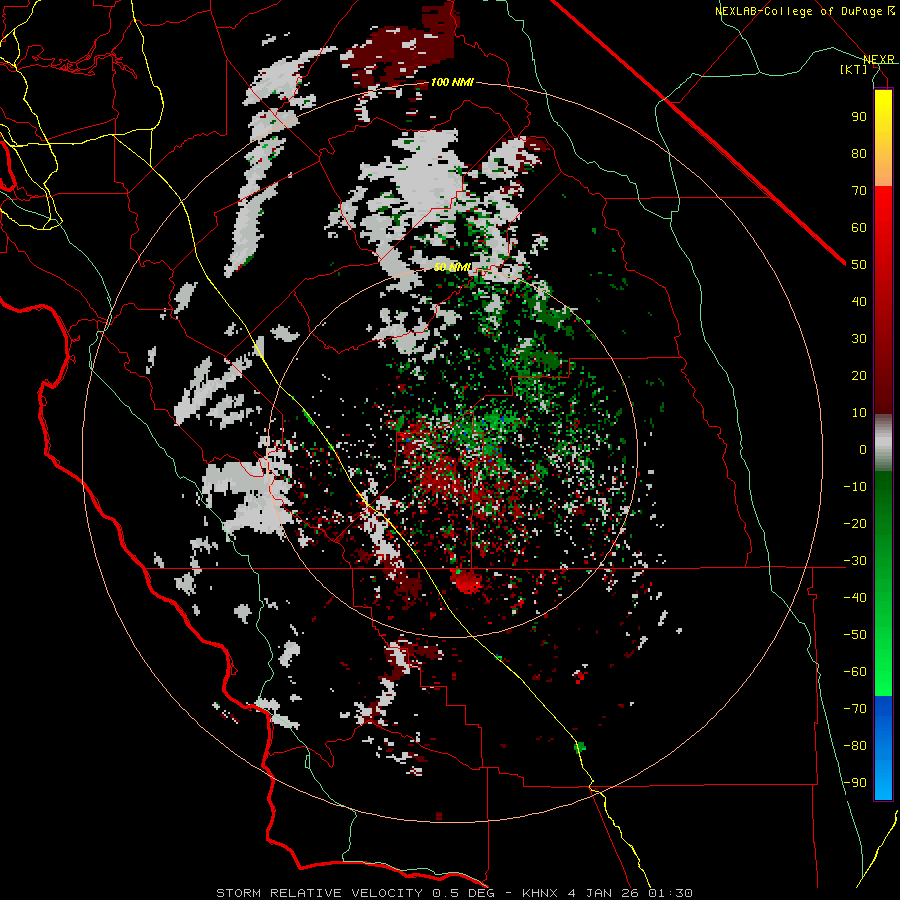The image size is (900, 900).
Task: Click the [KT] units label
Action: pyautogui.click(x=854, y=69)
